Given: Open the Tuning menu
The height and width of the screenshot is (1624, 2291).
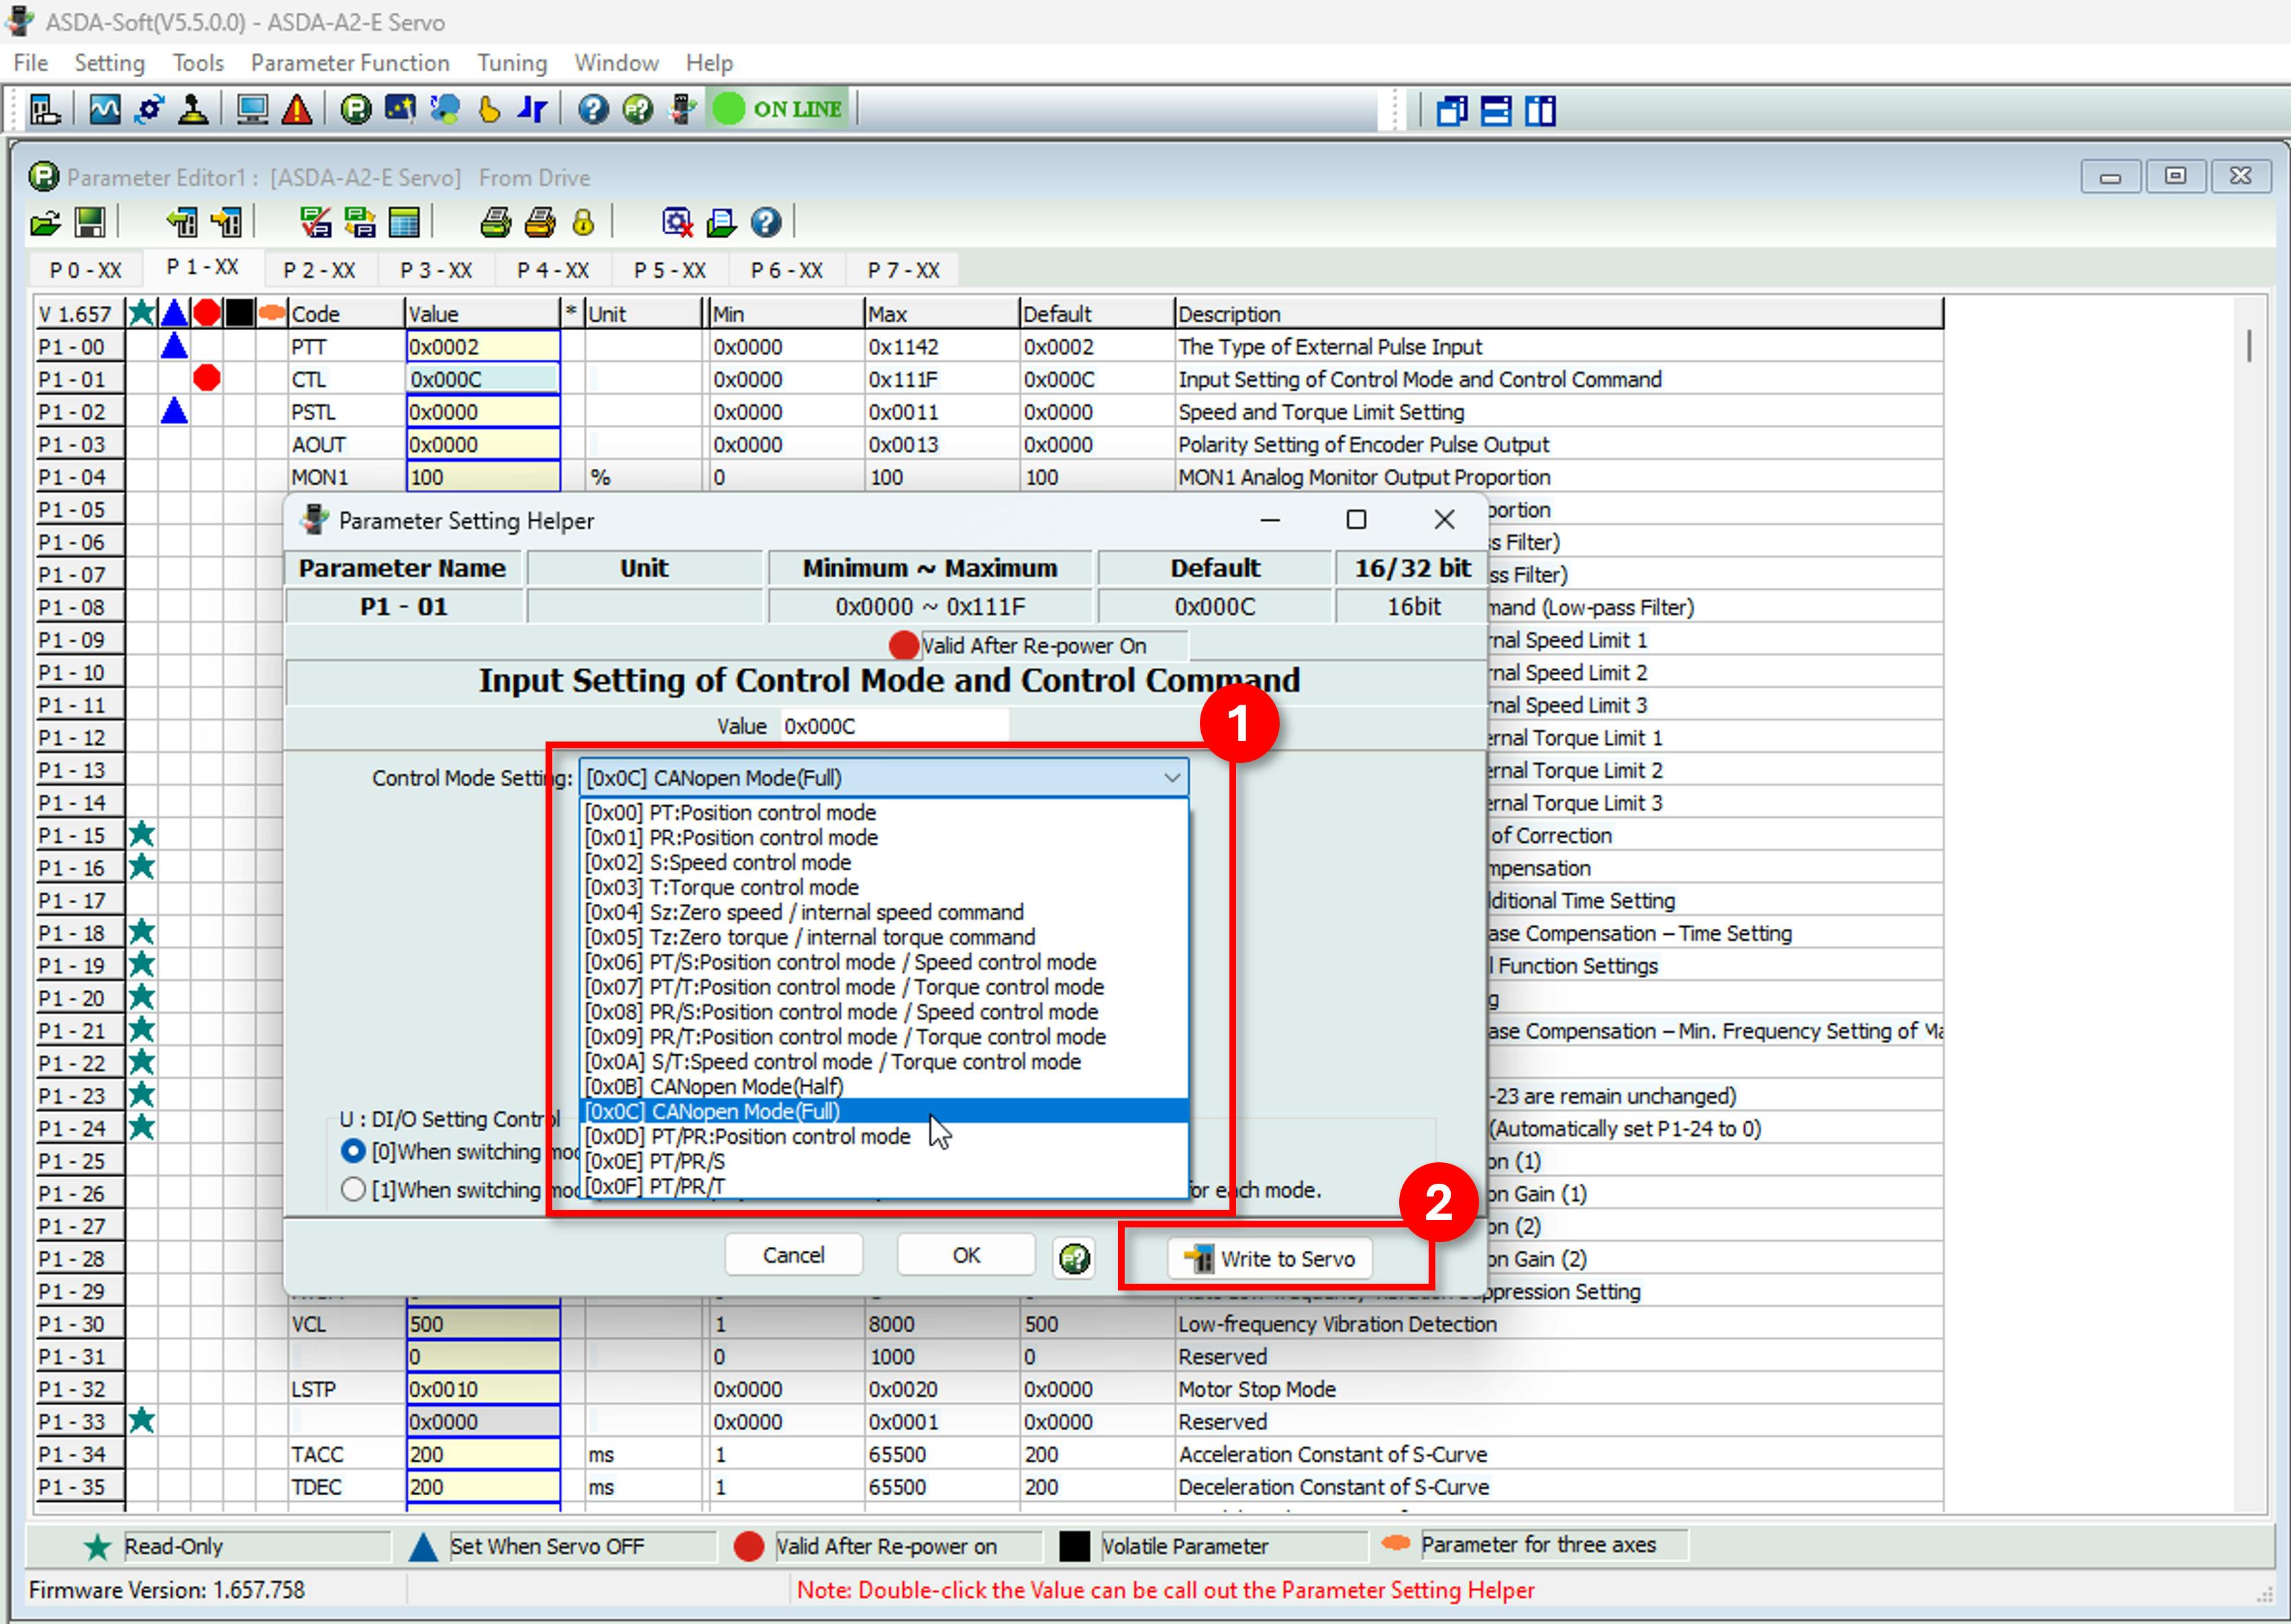Looking at the screenshot, I should (x=512, y=63).
